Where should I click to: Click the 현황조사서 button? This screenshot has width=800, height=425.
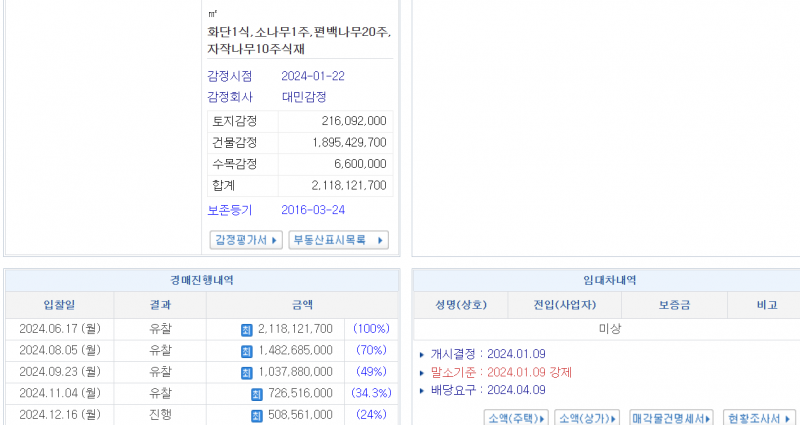[x=758, y=417]
